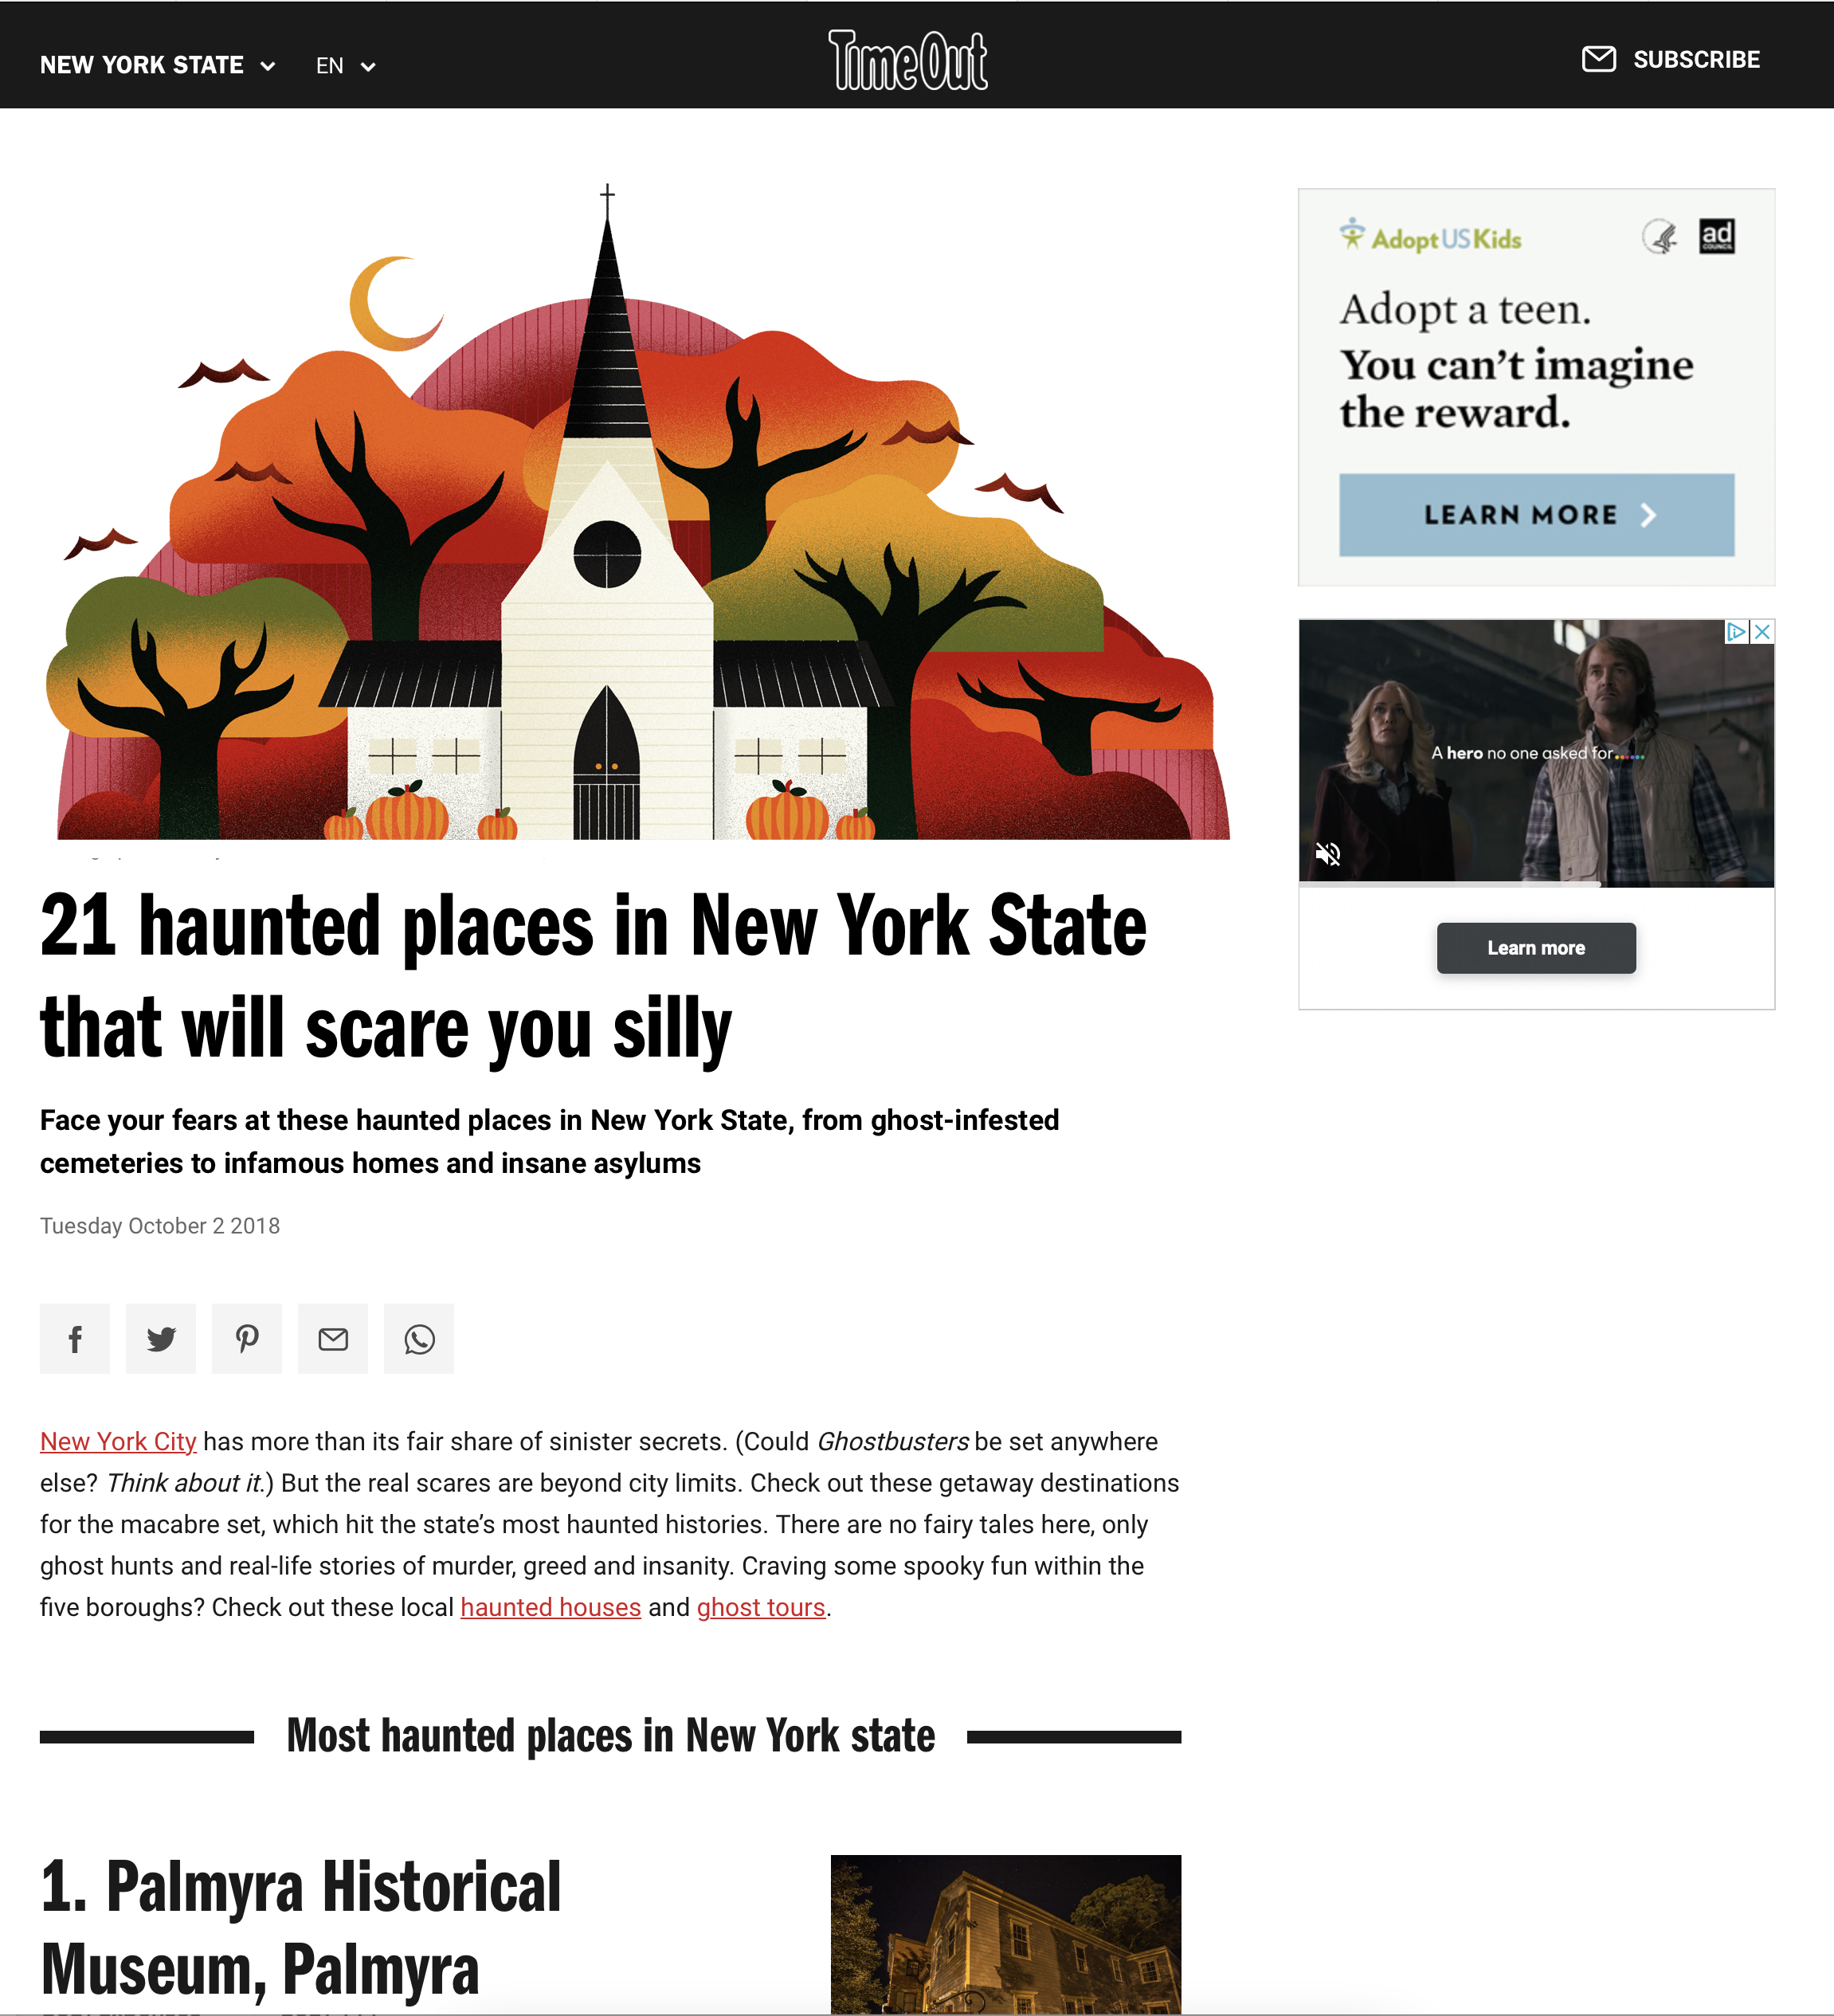Image resolution: width=1834 pixels, height=2016 pixels.
Task: Click the Time Out logo
Action: pyautogui.click(x=908, y=60)
